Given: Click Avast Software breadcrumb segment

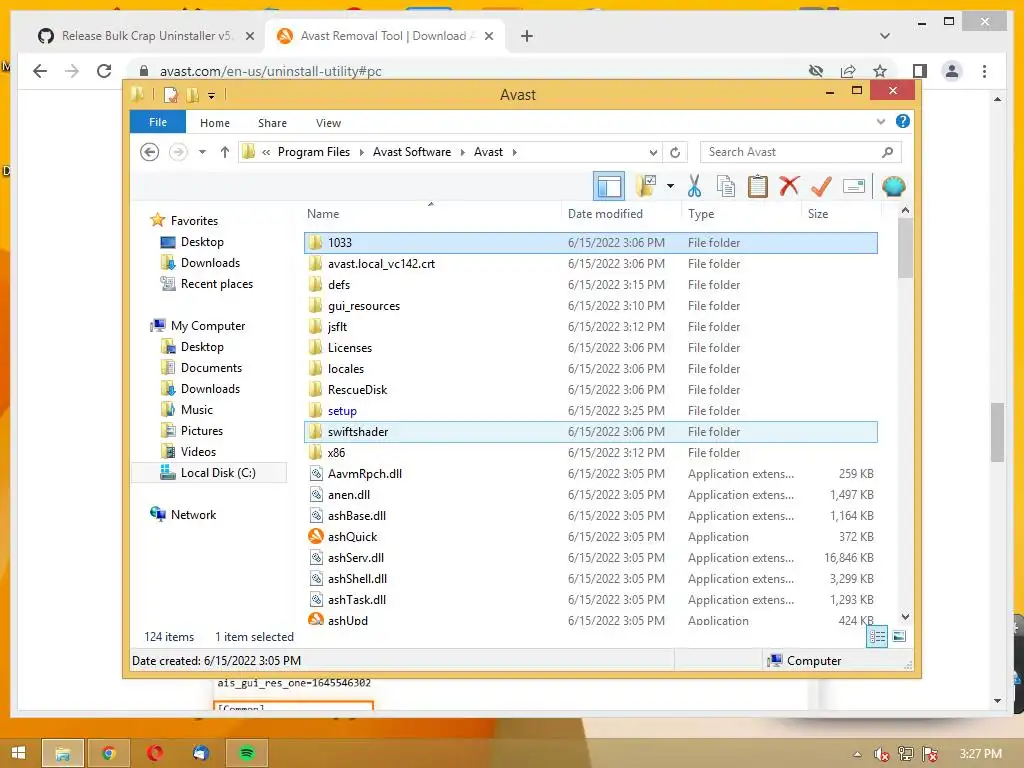Looking at the screenshot, I should 411,152.
